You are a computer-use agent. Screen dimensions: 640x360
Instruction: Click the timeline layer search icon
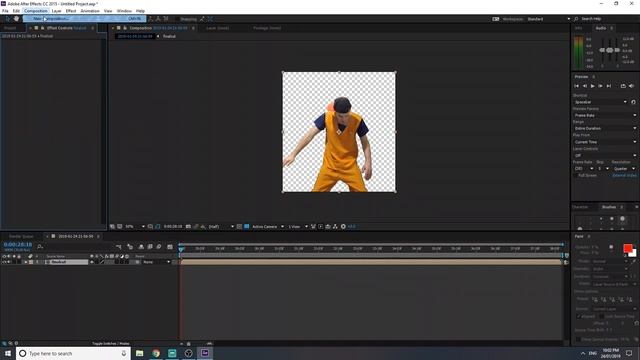40,247
